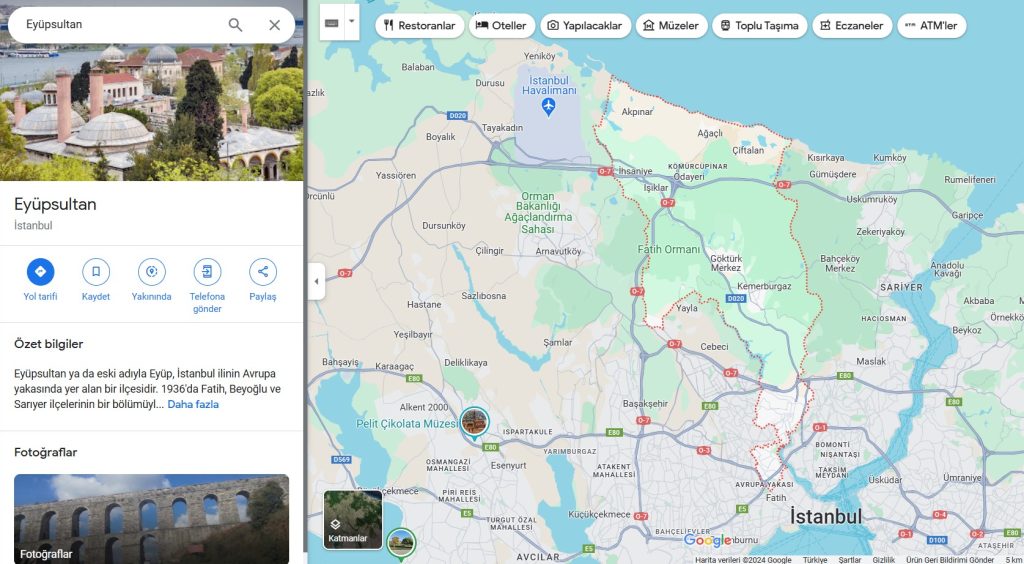Click the Üsküdar map label
The height and width of the screenshot is (564, 1024).
coord(886,480)
